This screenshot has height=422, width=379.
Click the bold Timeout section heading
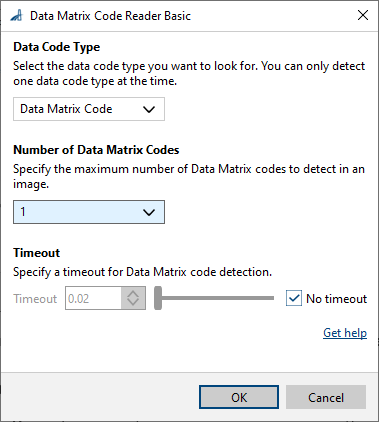point(36,253)
